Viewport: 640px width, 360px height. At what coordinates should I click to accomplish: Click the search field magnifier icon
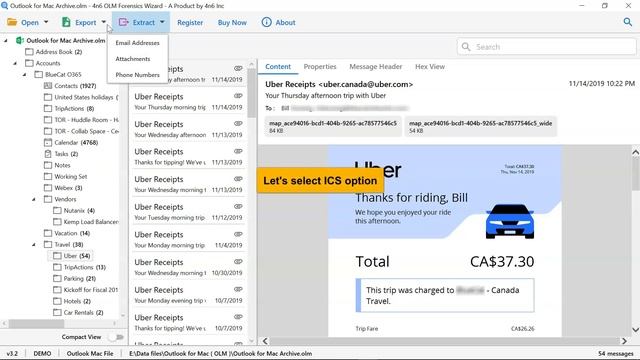[466, 47]
